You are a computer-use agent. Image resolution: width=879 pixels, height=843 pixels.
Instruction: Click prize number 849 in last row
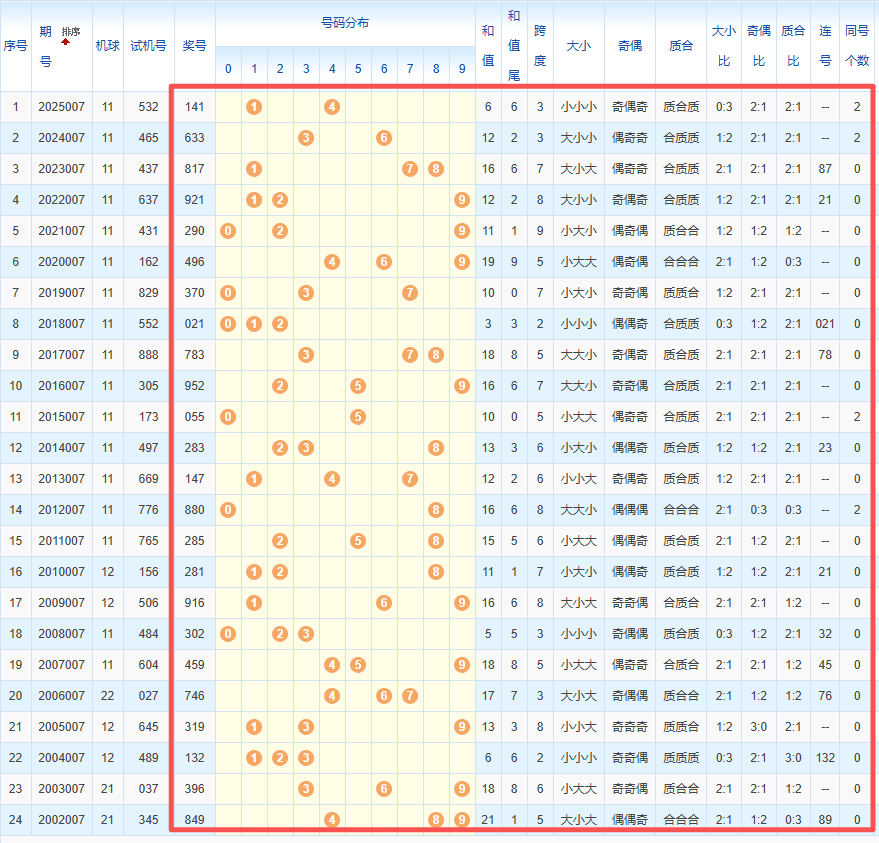[x=194, y=820]
